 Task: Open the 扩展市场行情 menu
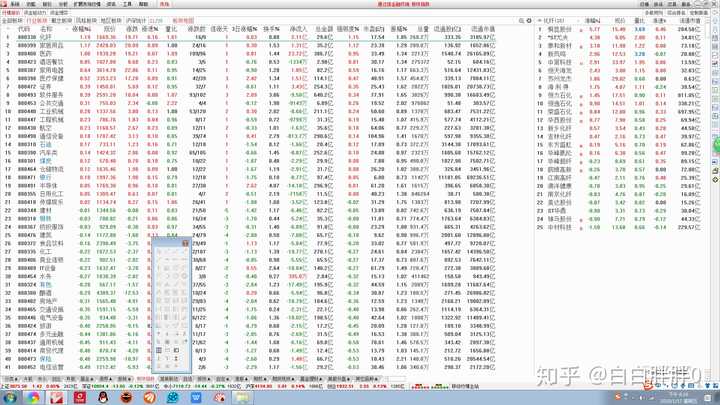tap(87, 4)
